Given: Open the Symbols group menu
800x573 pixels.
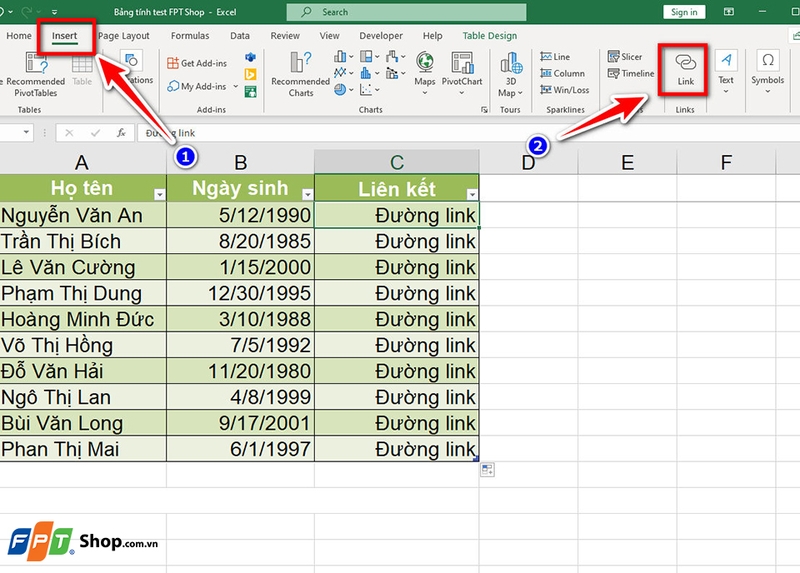Looking at the screenshot, I should click(x=767, y=73).
